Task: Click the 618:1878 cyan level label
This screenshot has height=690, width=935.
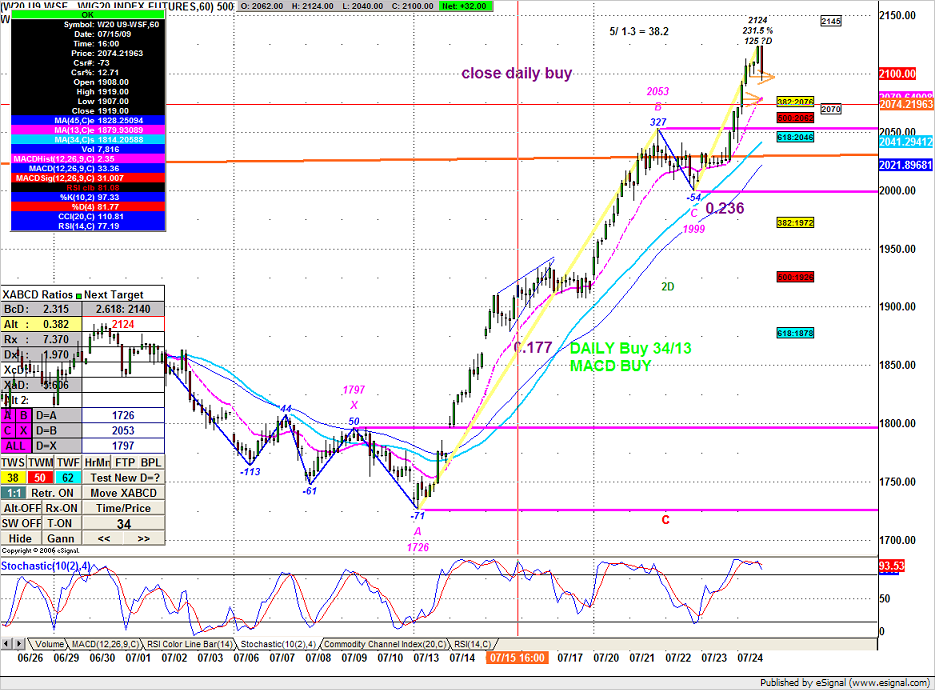Action: click(x=795, y=333)
